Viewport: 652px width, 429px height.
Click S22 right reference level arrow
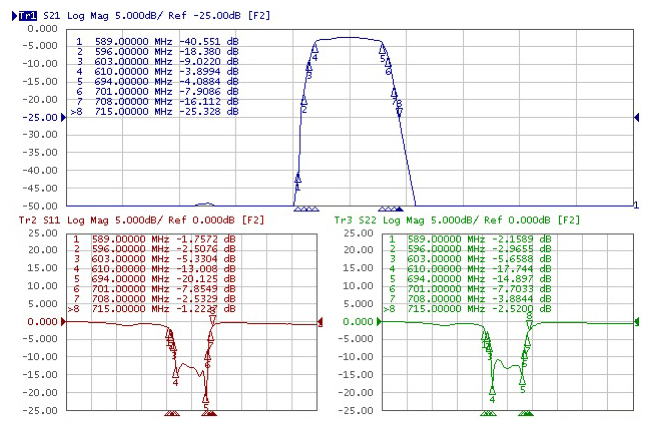[640, 322]
